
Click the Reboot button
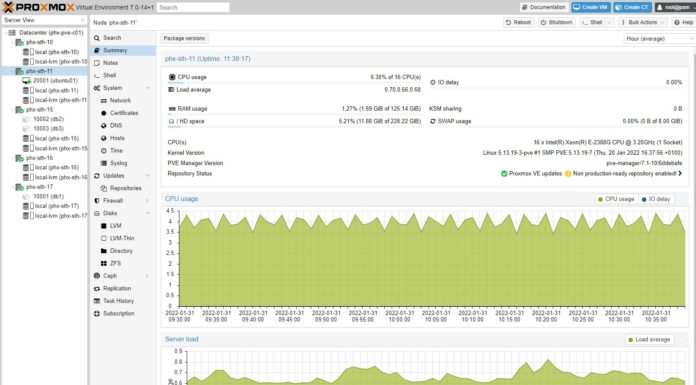pyautogui.click(x=518, y=22)
